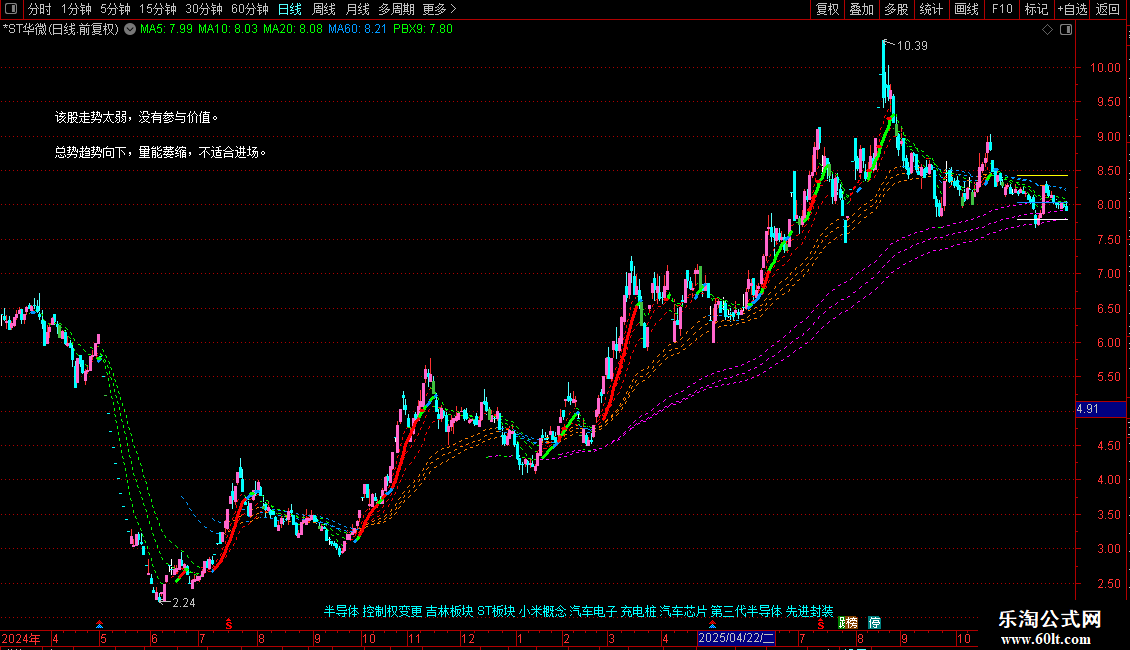Open the 充电桩 concept link

click(638, 611)
